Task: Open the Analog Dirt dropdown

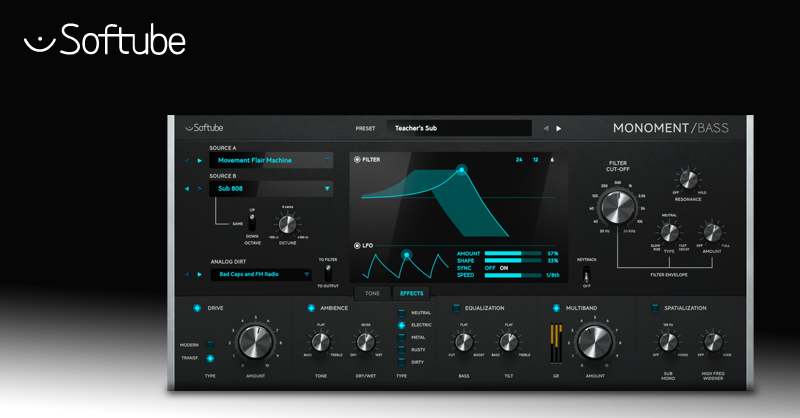Action: click(261, 275)
